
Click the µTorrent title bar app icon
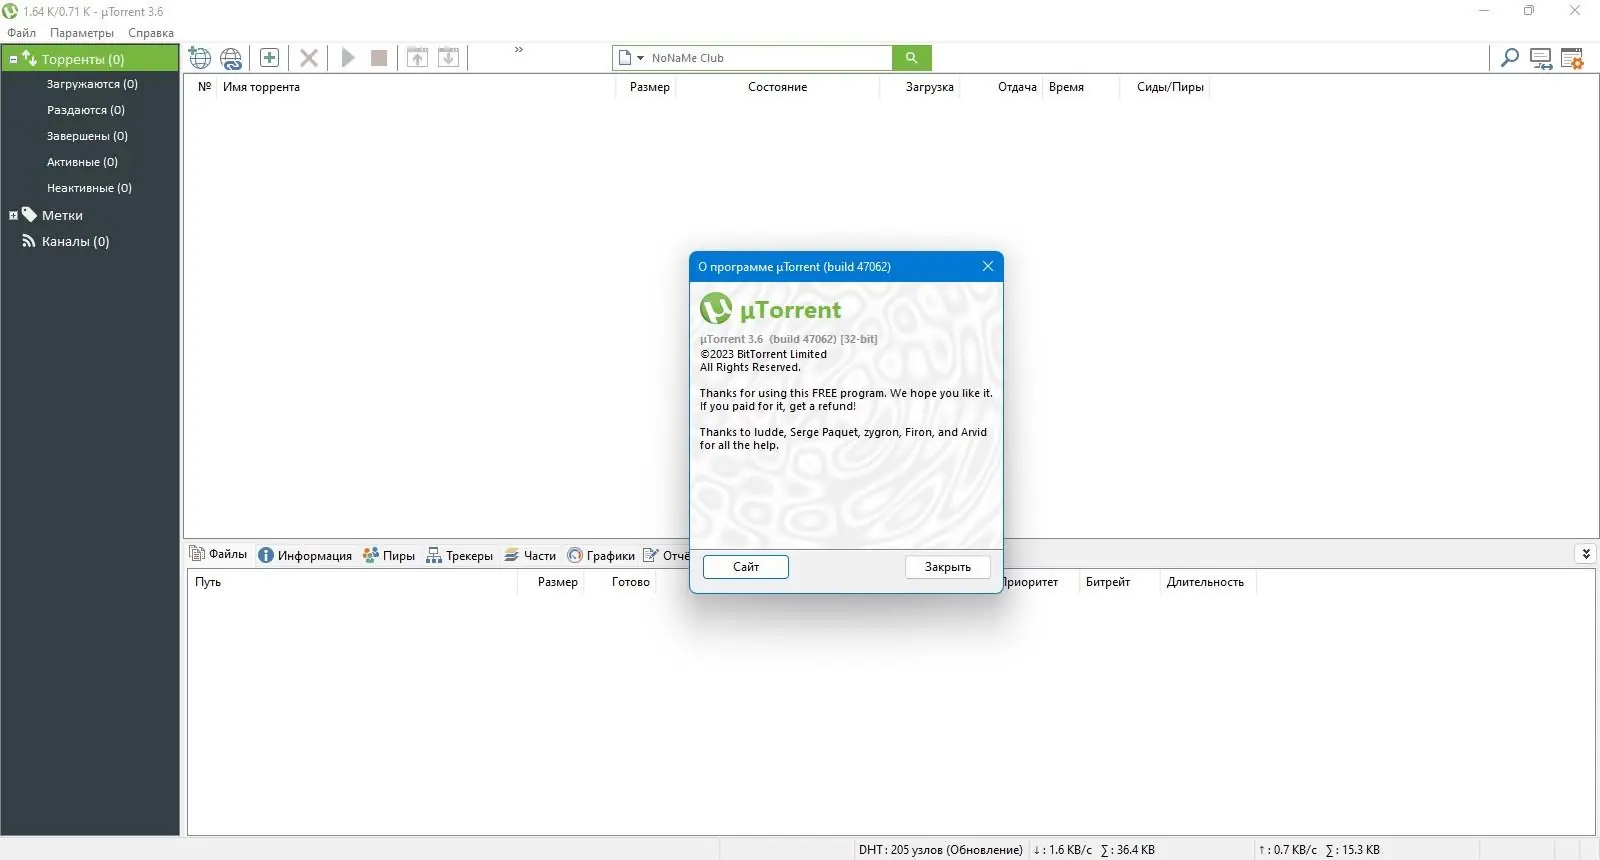(10, 11)
